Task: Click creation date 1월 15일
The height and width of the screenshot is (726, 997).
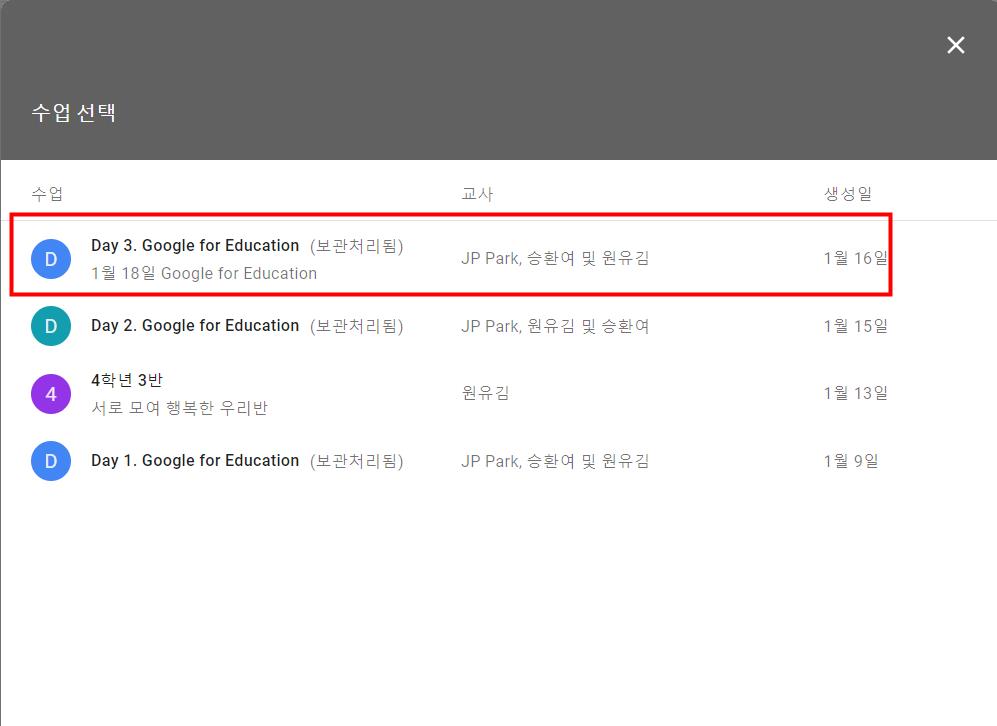Action: [x=855, y=326]
